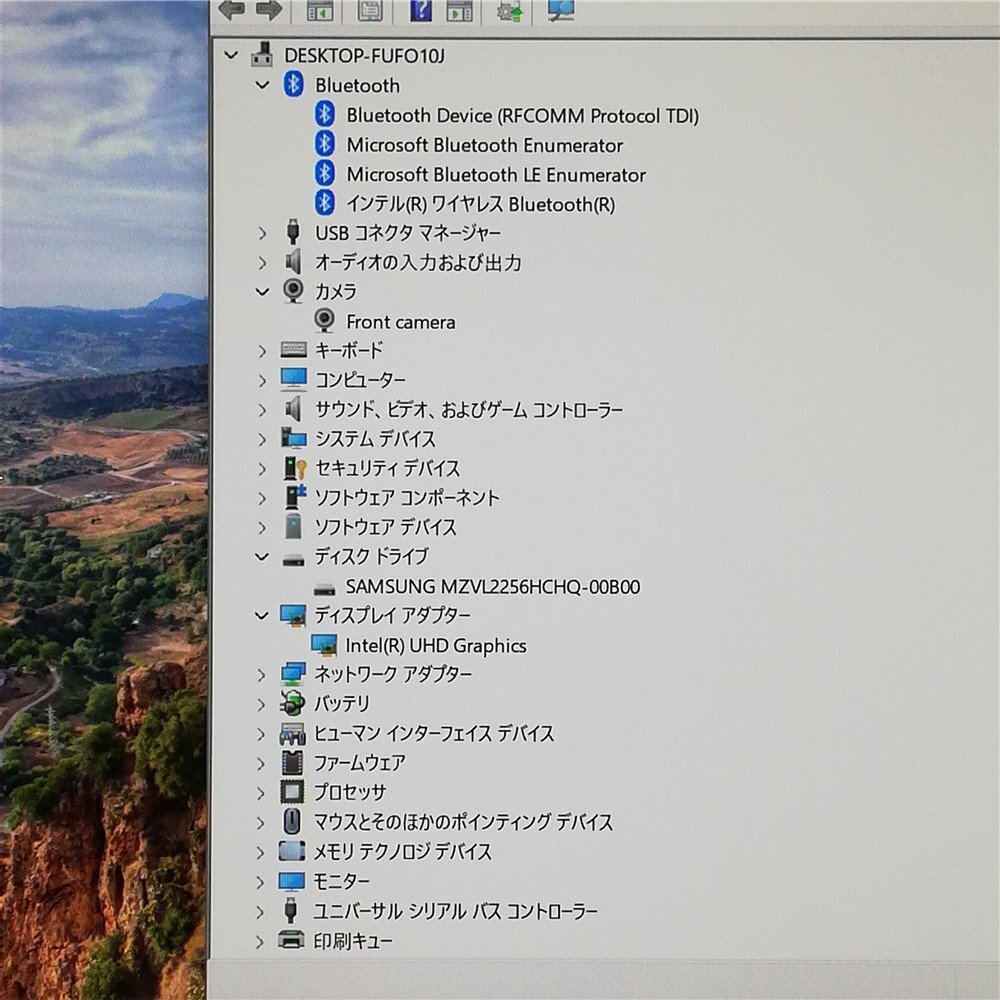
Task: Click the Intel(R) UHD Graphics adapter icon
Action: pos(324,645)
